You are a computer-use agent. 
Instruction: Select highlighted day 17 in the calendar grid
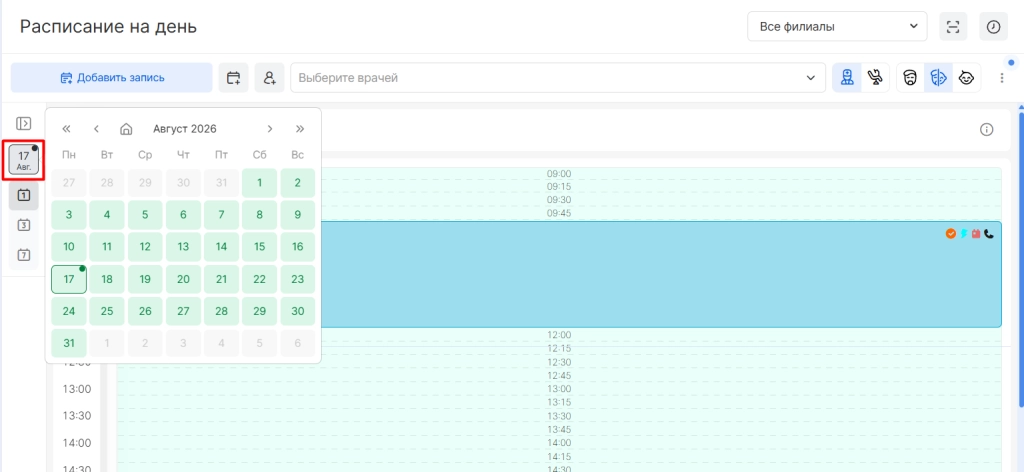(69, 279)
